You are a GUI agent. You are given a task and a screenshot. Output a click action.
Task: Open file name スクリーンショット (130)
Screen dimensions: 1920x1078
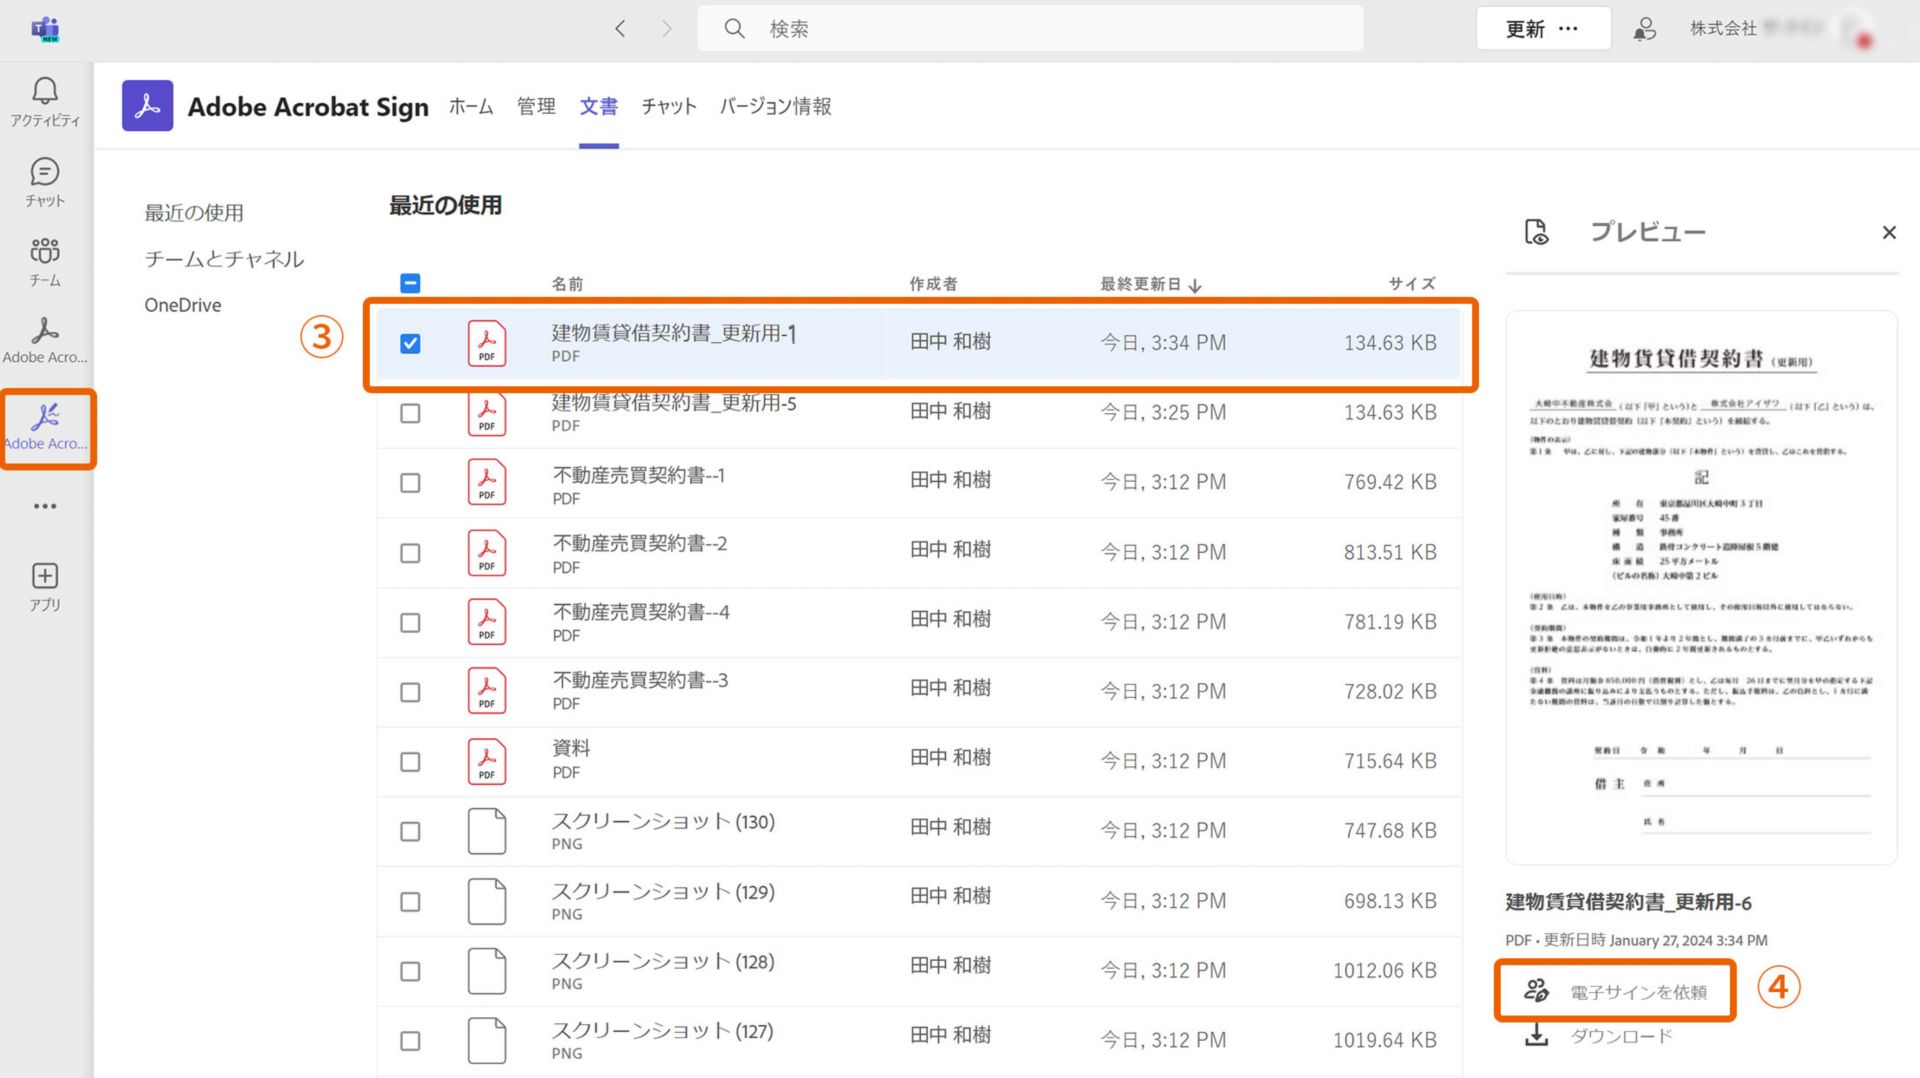coord(664,822)
